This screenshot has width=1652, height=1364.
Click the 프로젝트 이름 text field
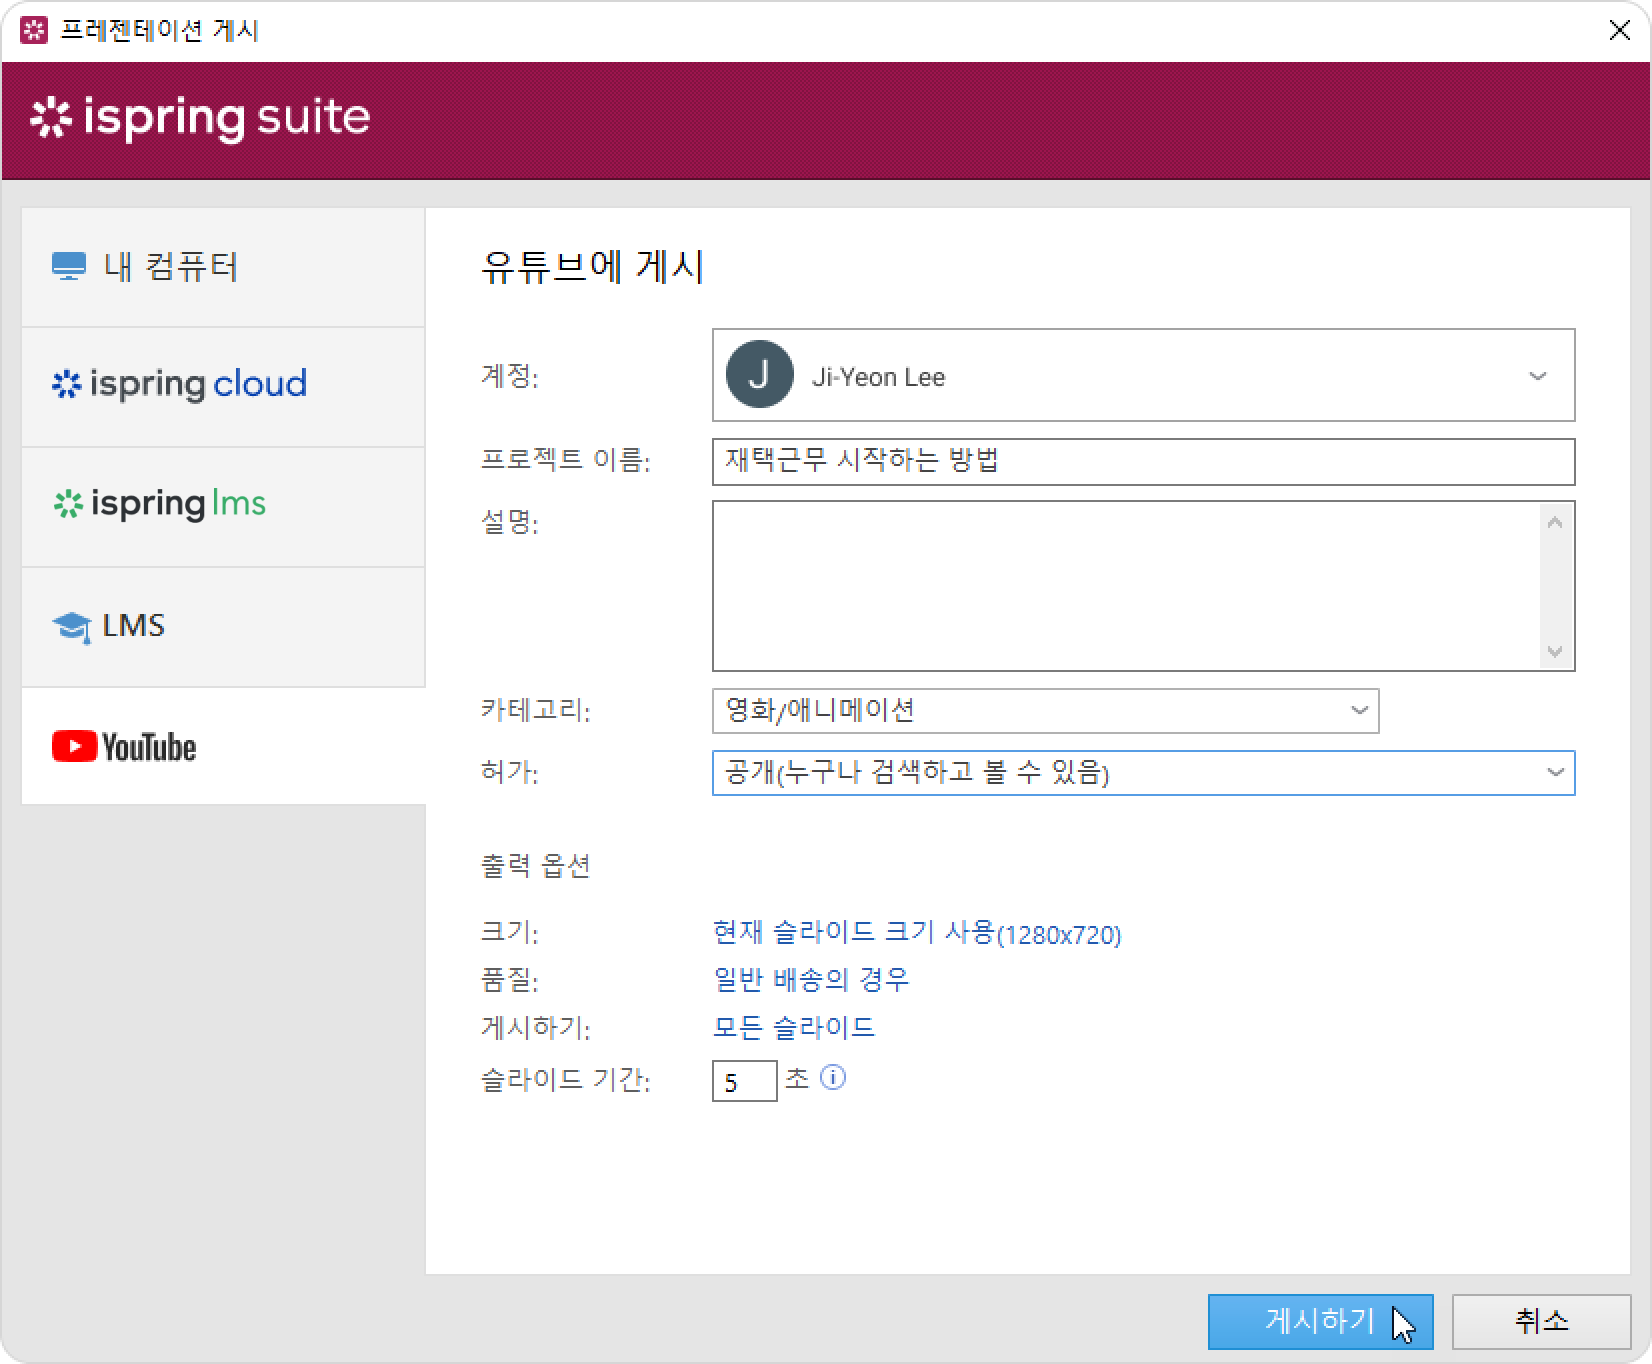coord(1142,462)
